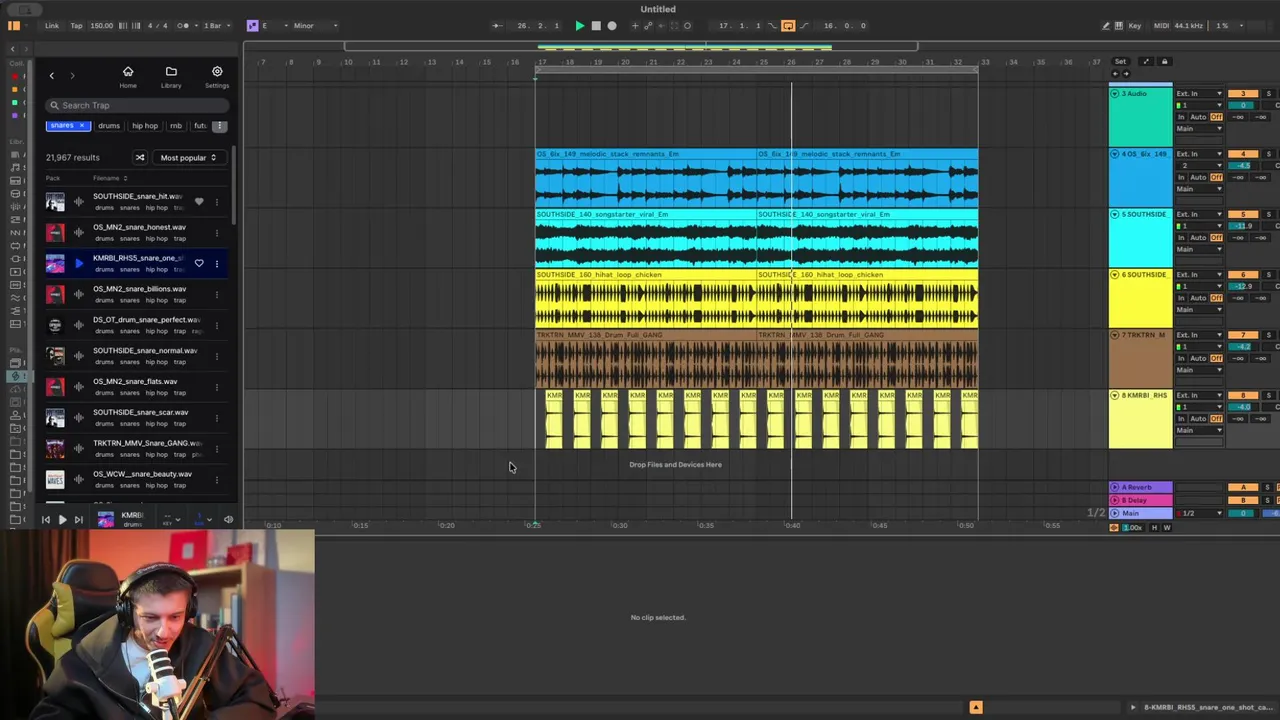This screenshot has width=1280, height=720.
Task: Click the Set locator button
Action: click(1120, 61)
